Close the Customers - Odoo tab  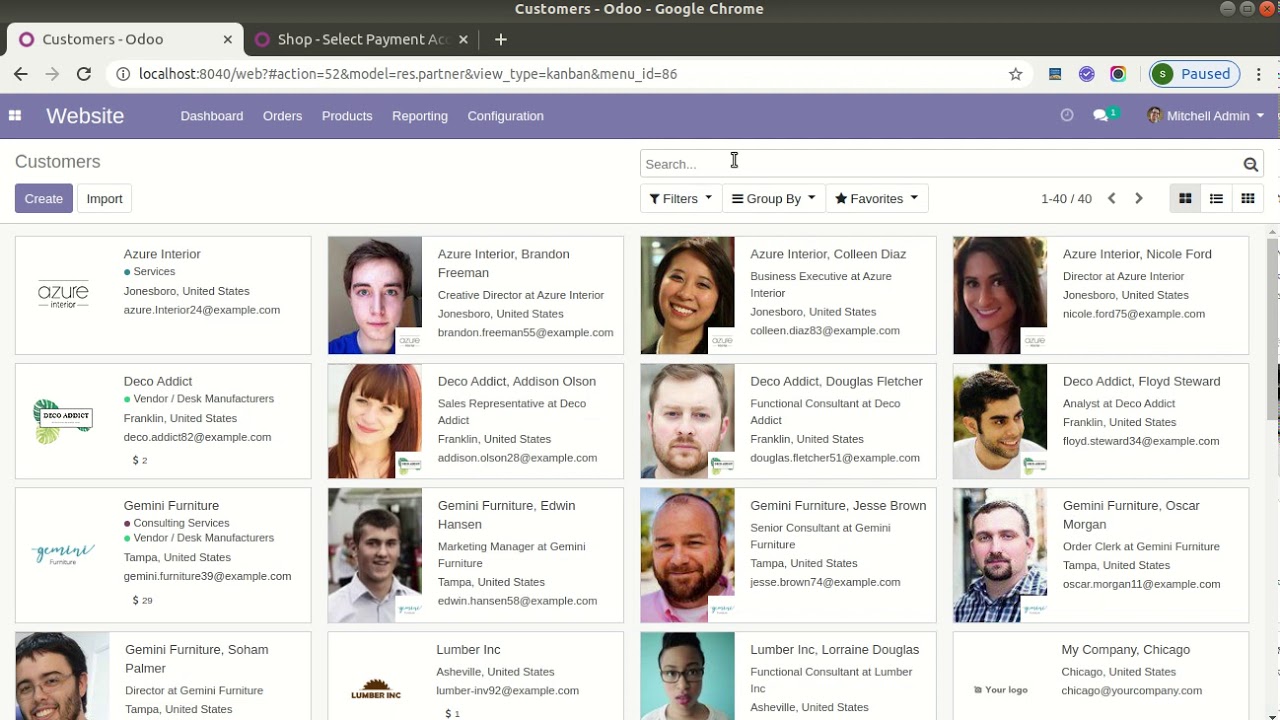pos(227,40)
